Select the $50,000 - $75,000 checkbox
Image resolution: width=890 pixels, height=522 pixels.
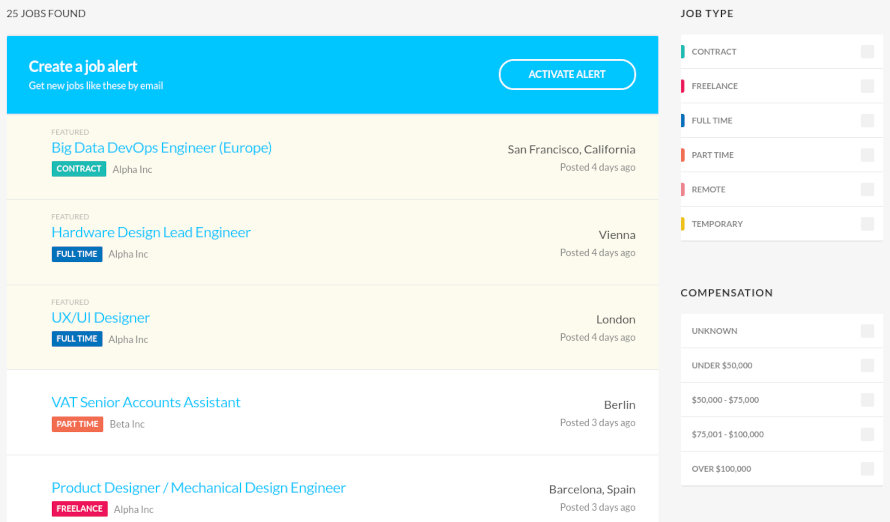pos(867,400)
